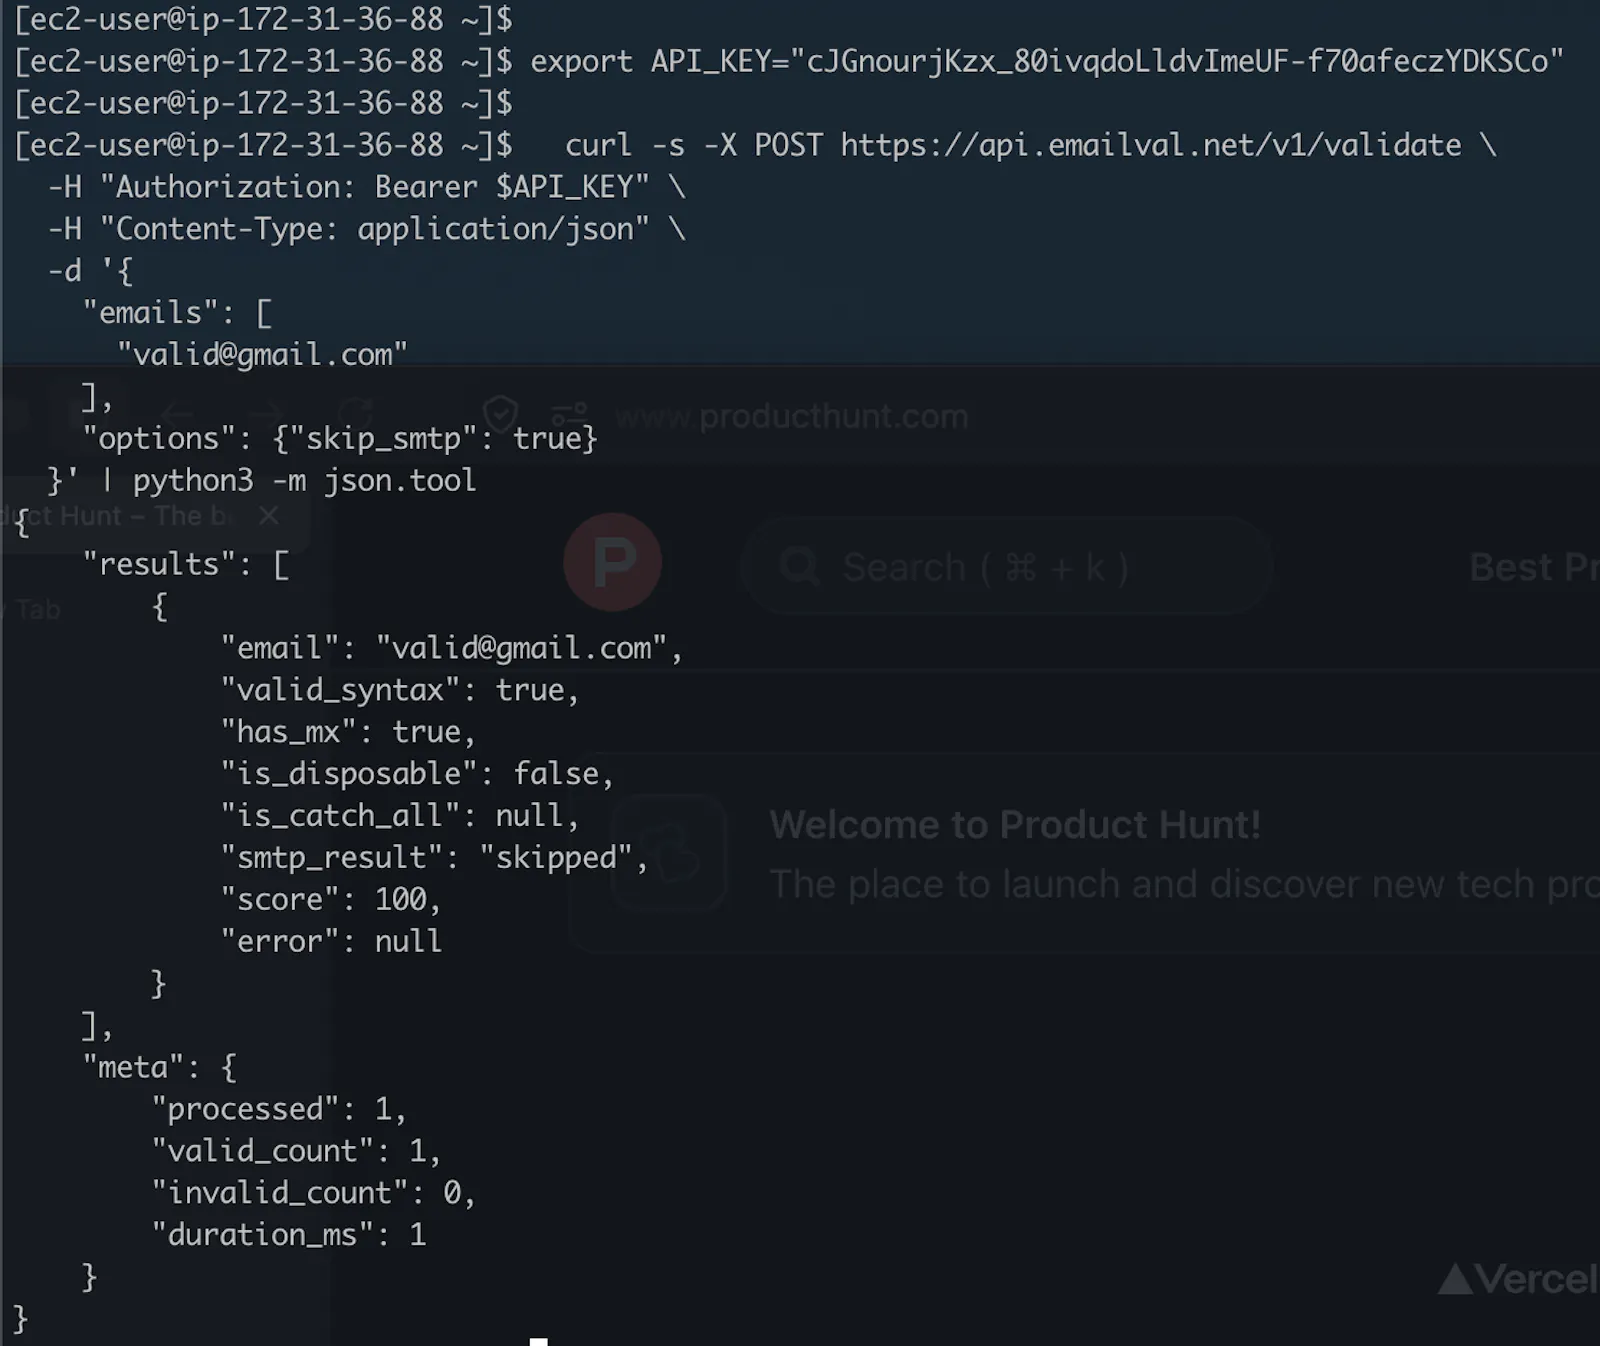Click the "score": 100 line
The image size is (1600, 1346).
coord(331,901)
